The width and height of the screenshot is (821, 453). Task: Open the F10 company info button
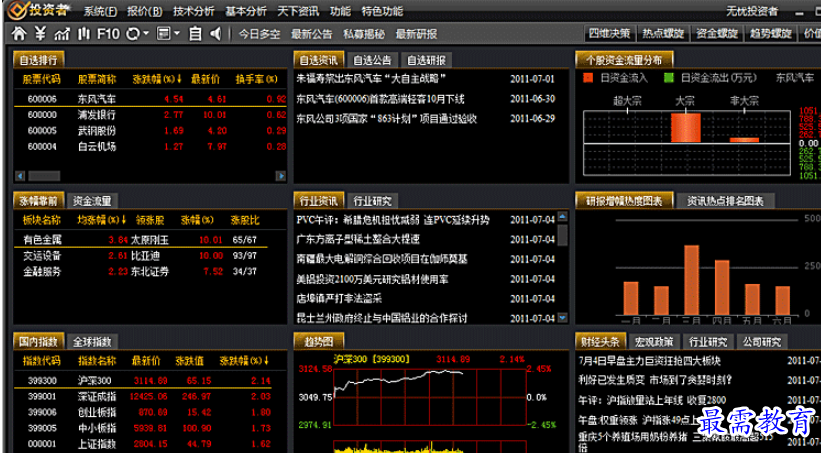coord(108,34)
